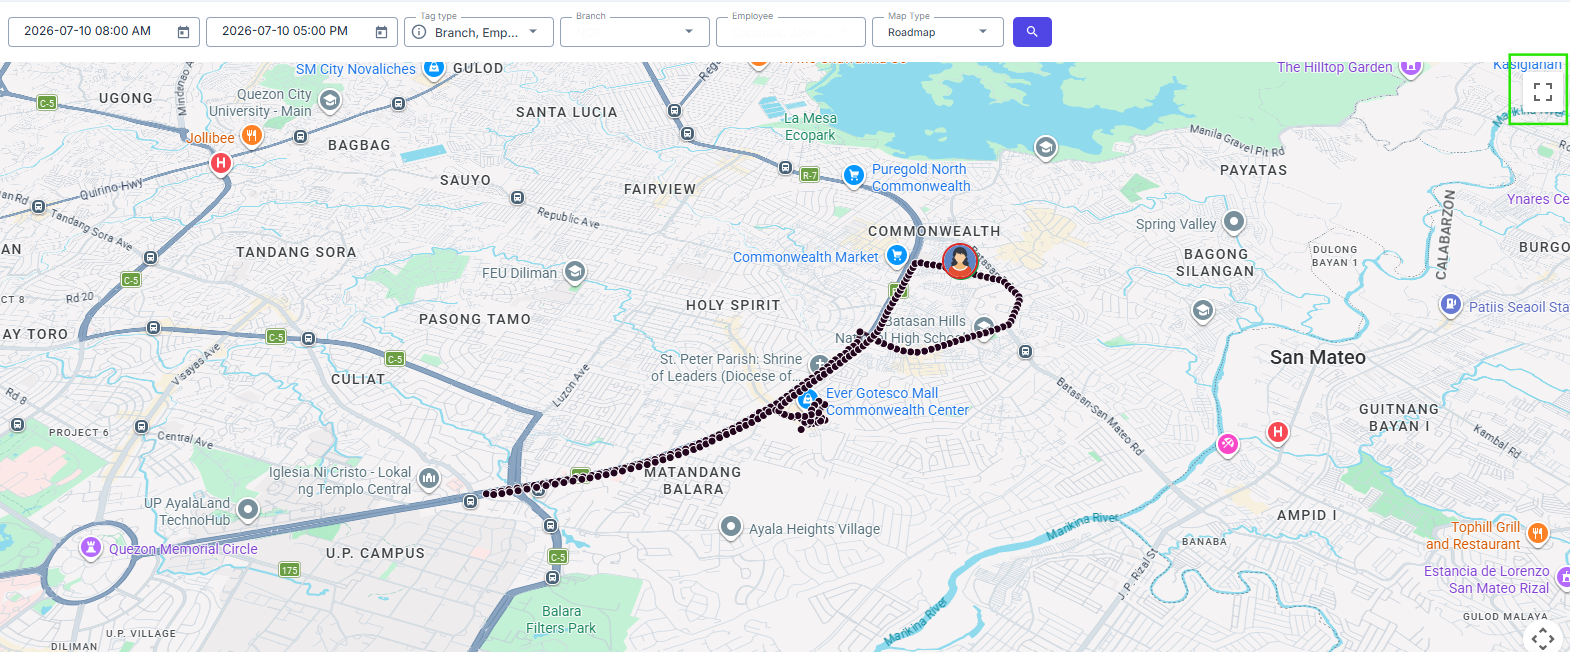Click the Employee input field

pyautogui.click(x=791, y=32)
